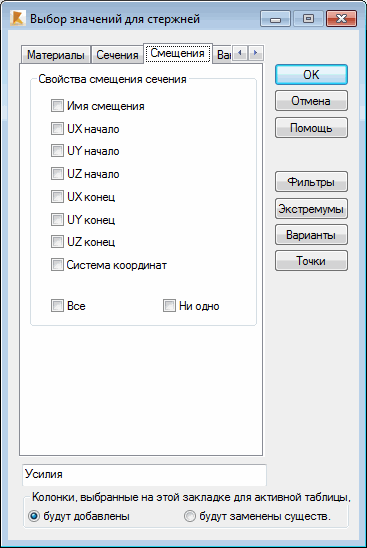Click the Усилия text field

pyautogui.click(x=144, y=475)
